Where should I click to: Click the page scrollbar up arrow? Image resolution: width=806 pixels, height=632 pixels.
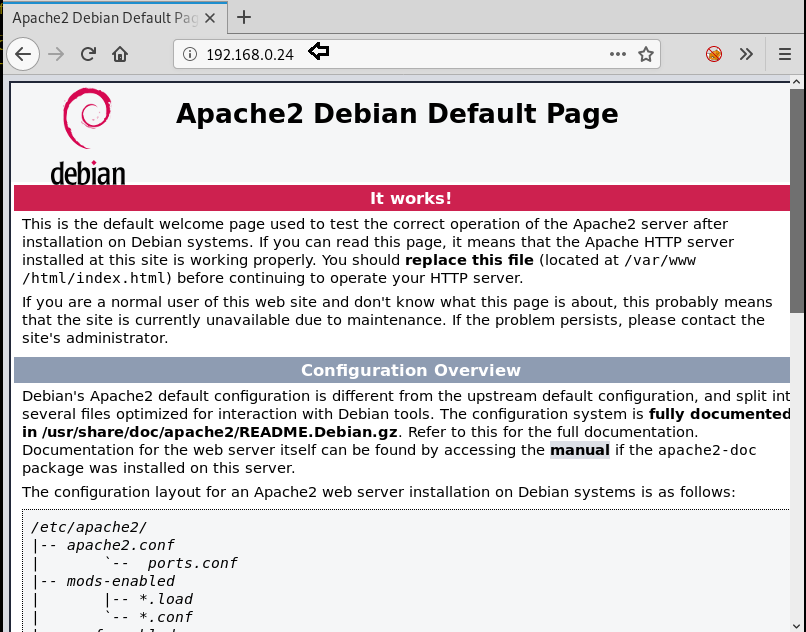(796, 82)
